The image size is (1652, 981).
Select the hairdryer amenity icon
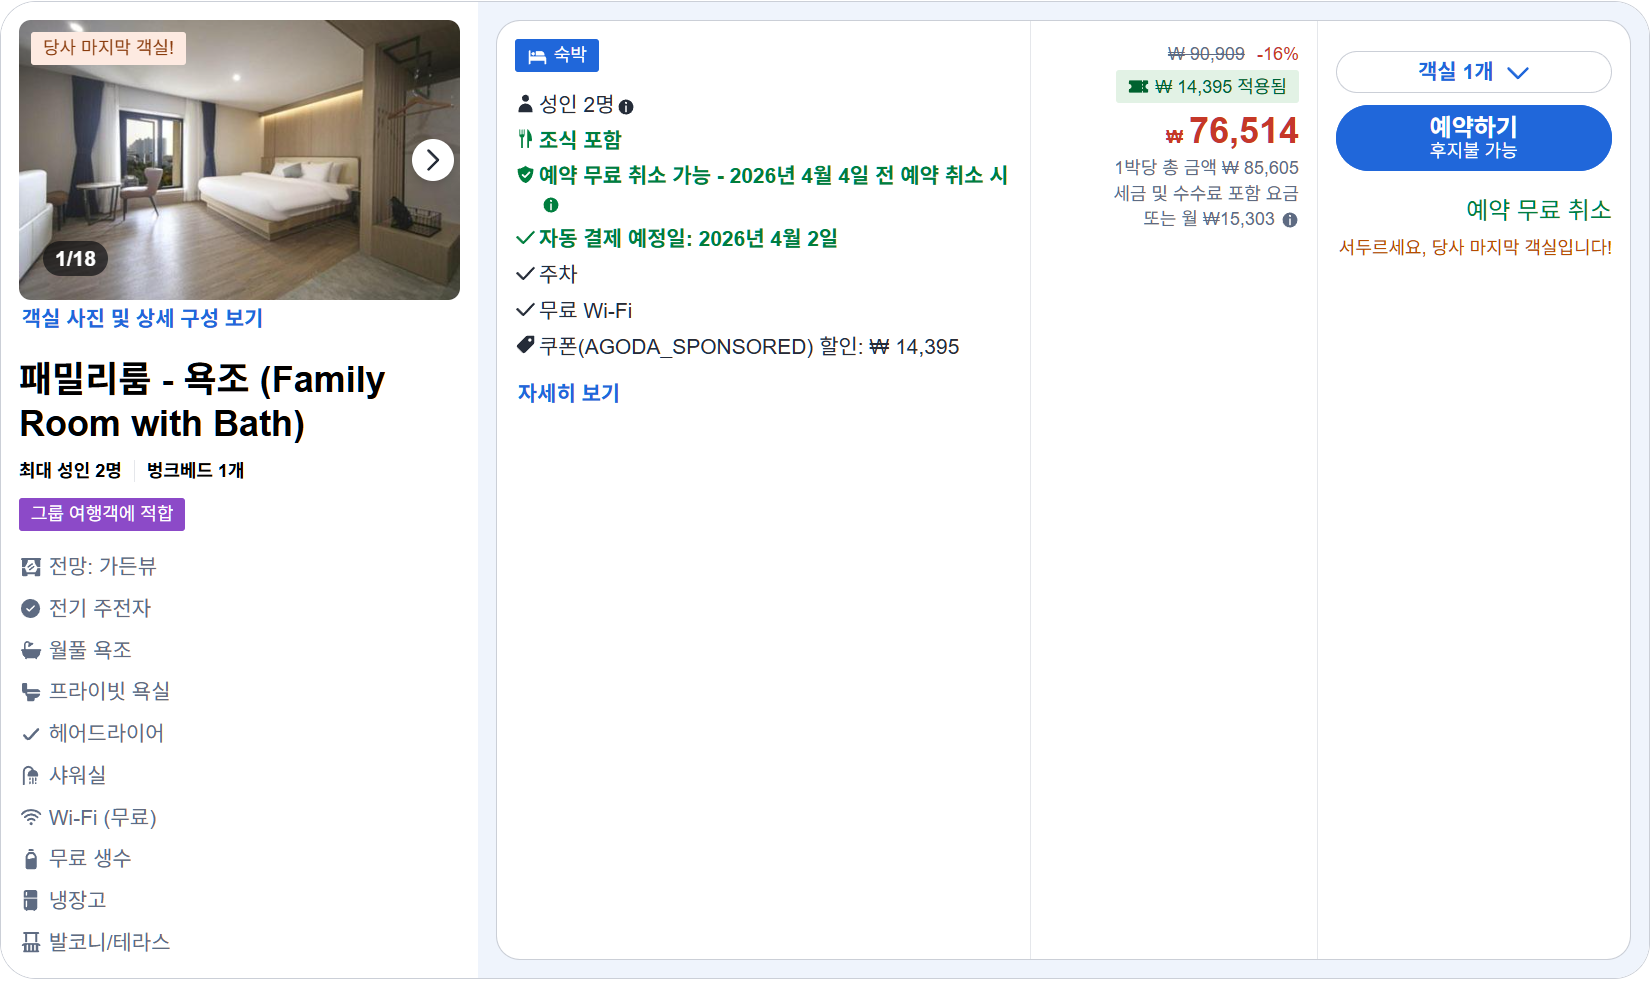(x=30, y=733)
